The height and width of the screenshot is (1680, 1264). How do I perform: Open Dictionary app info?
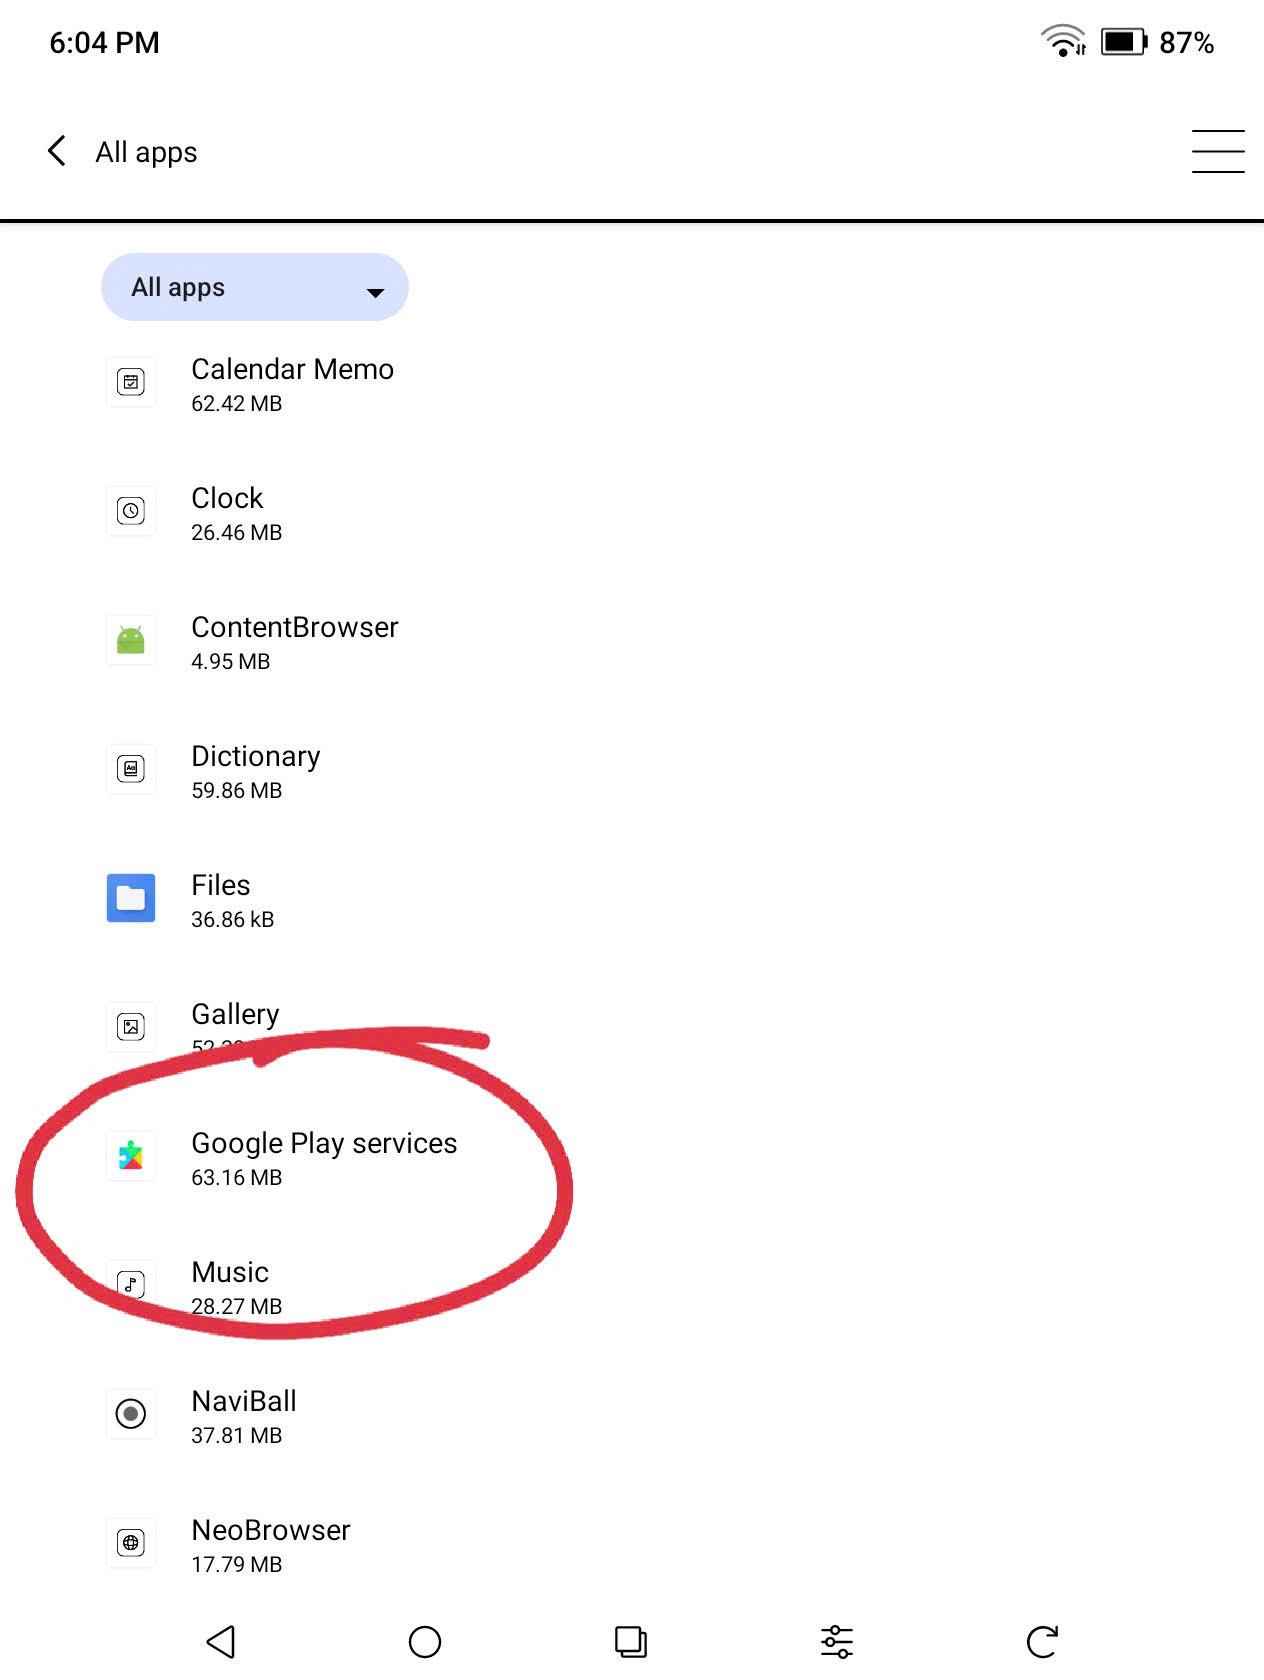632,771
